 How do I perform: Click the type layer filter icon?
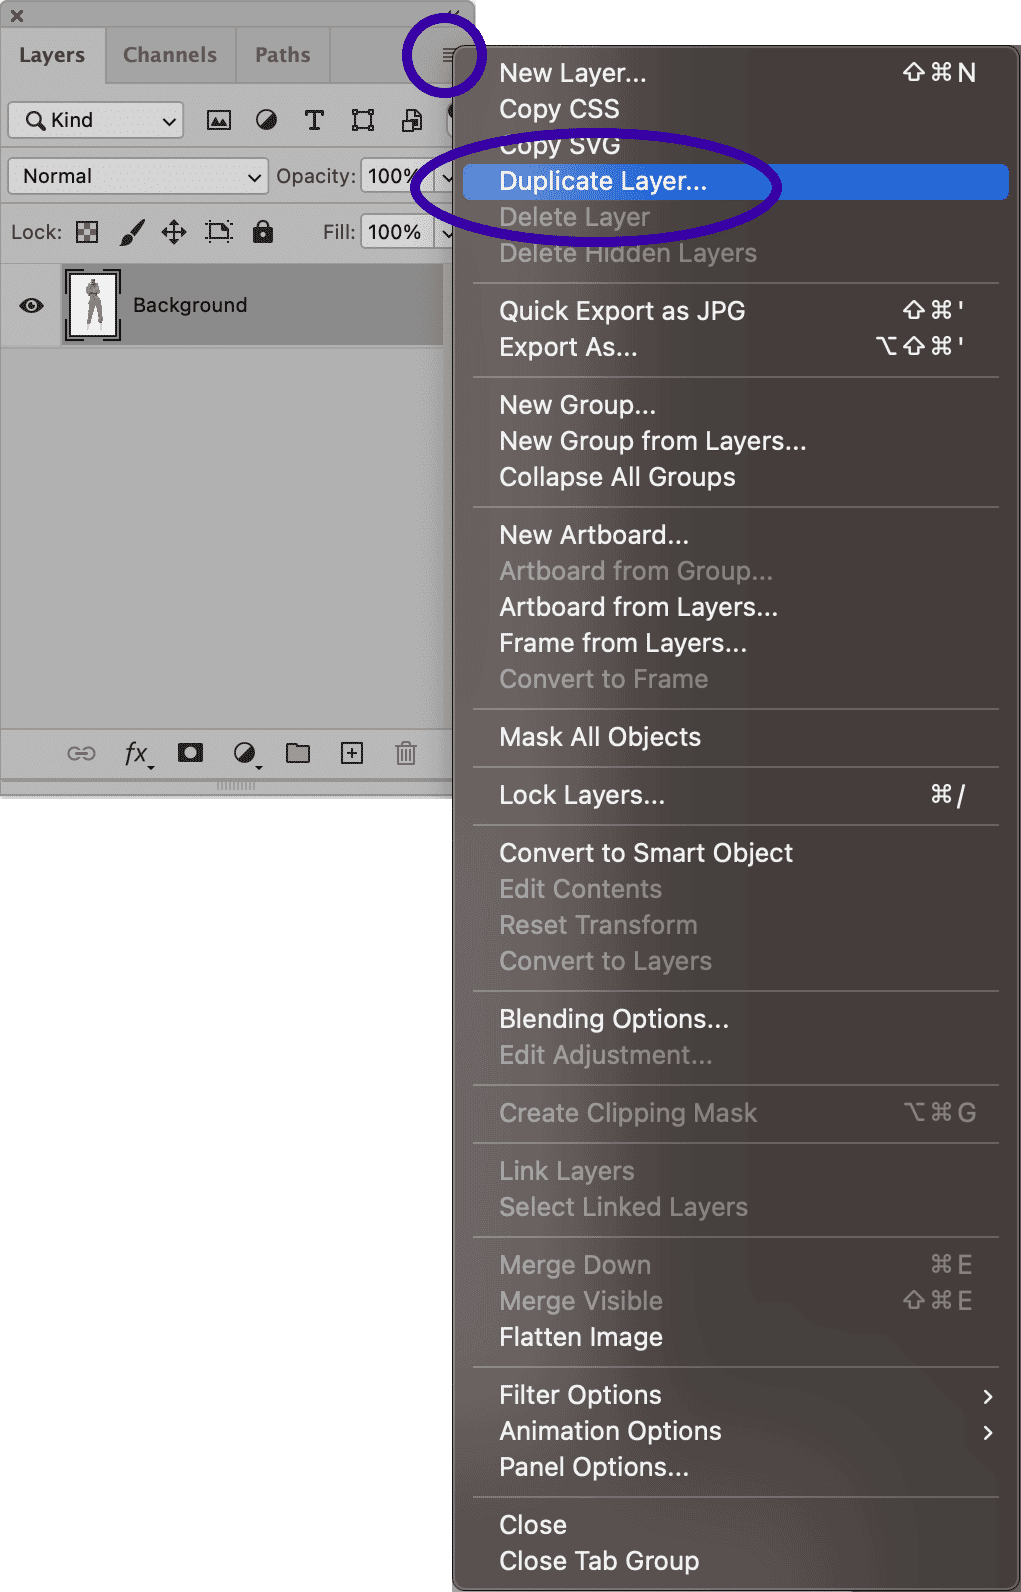click(314, 121)
